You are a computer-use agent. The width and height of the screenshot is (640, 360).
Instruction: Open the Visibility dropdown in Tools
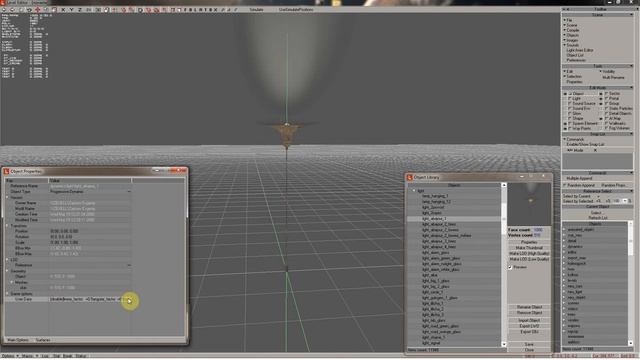point(607,71)
